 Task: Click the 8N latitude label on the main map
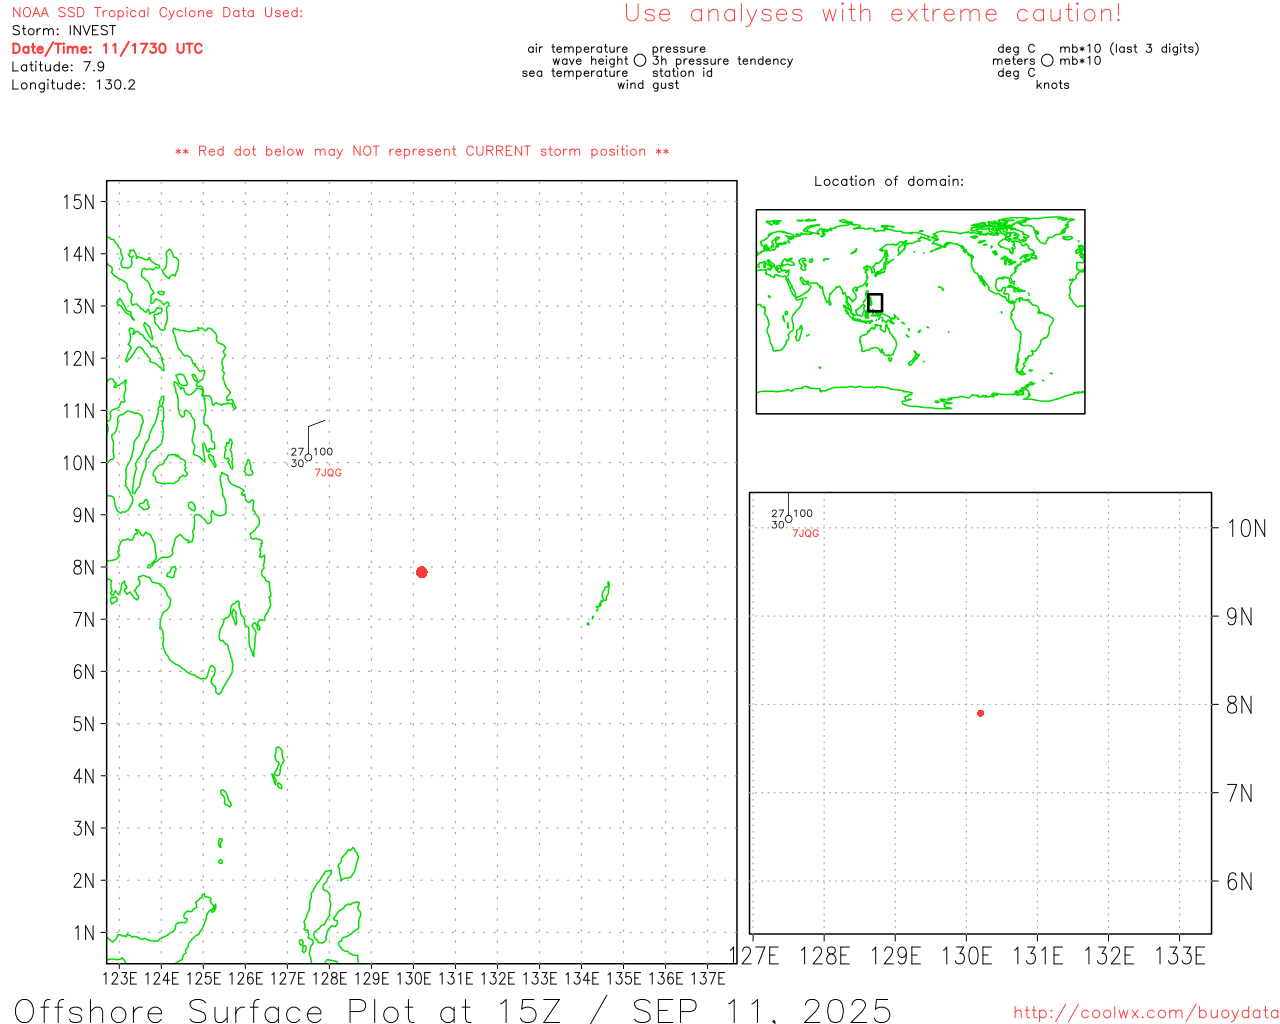point(83,568)
